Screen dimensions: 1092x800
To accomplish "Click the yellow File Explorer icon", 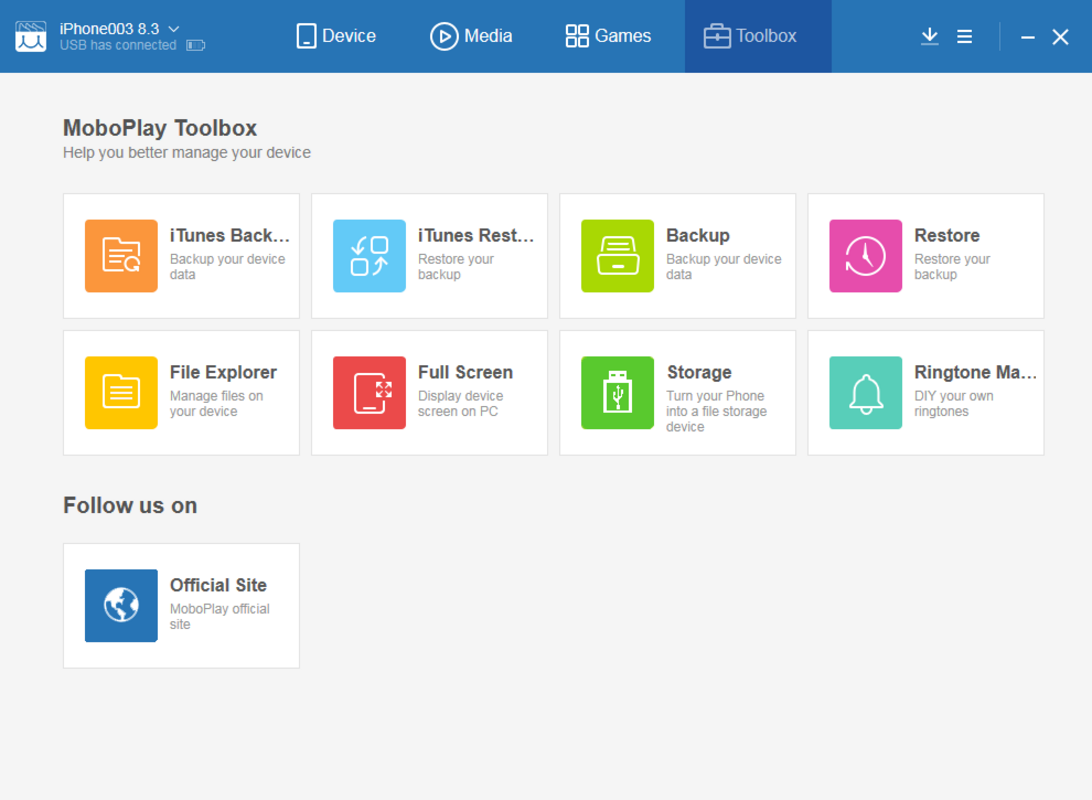I will point(121,392).
